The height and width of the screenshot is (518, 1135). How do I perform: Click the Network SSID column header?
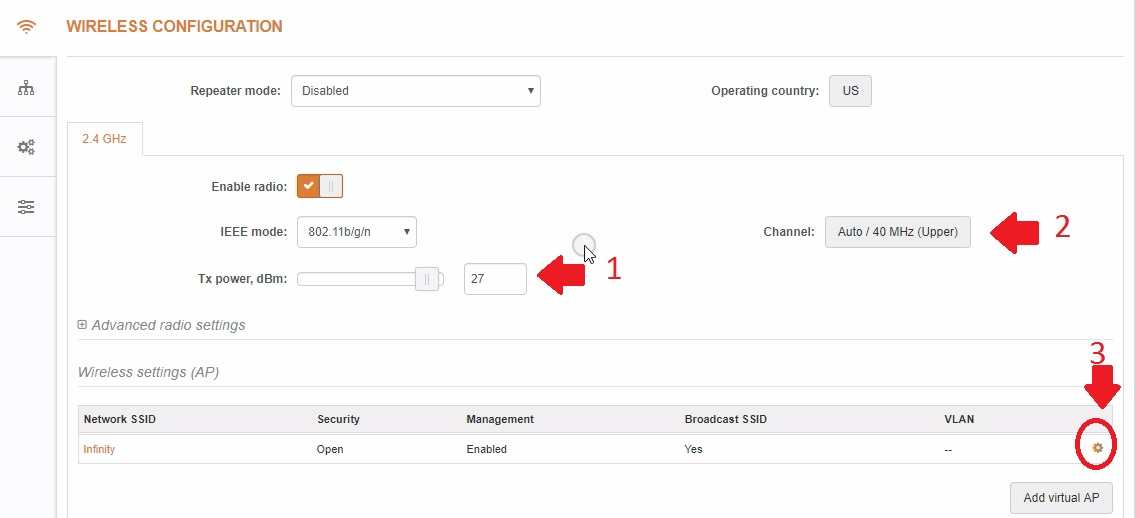119,420
